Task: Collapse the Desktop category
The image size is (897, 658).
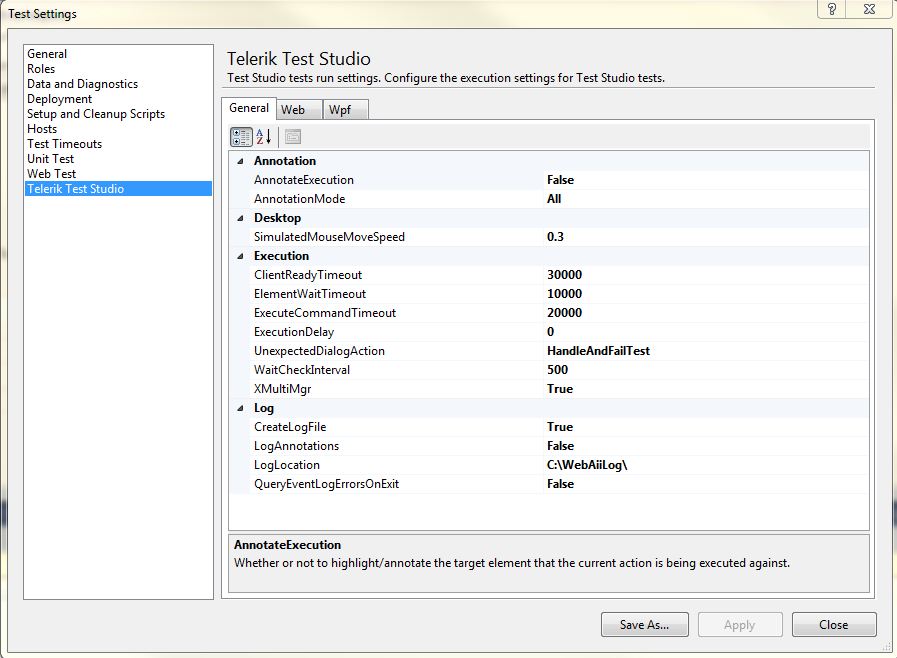Action: tap(239, 218)
